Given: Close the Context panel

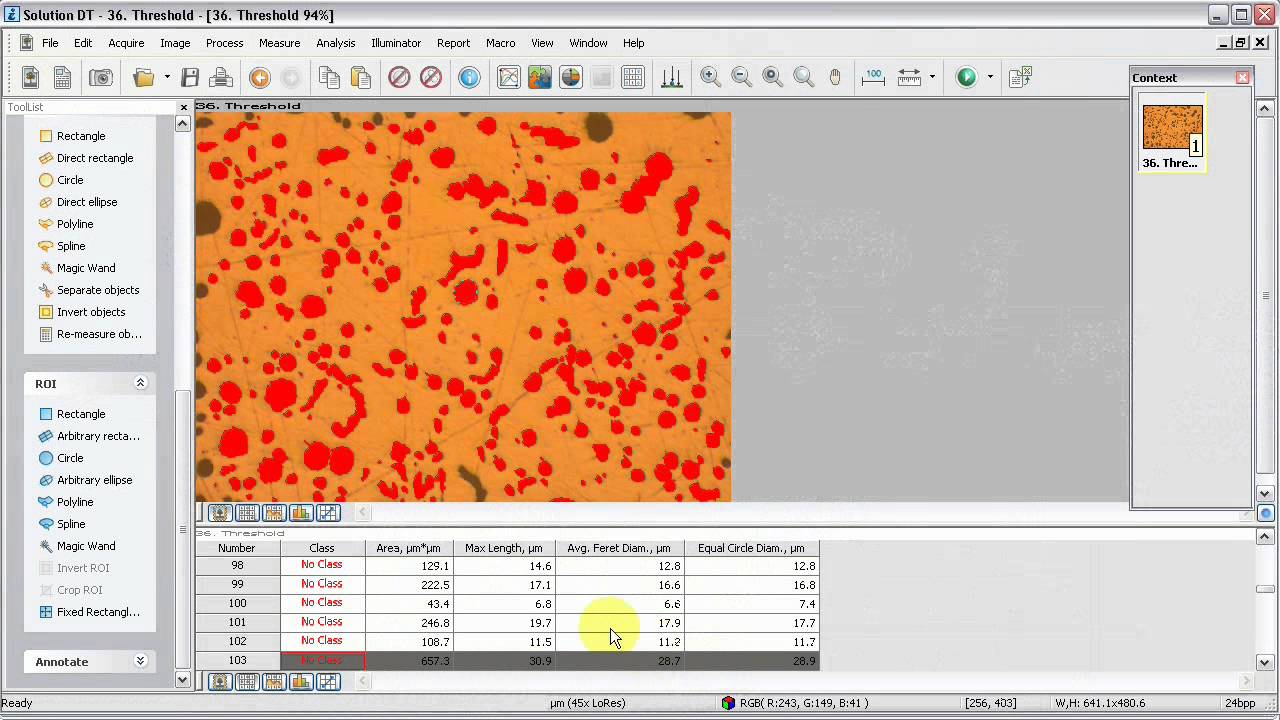Looking at the screenshot, I should (1242, 78).
